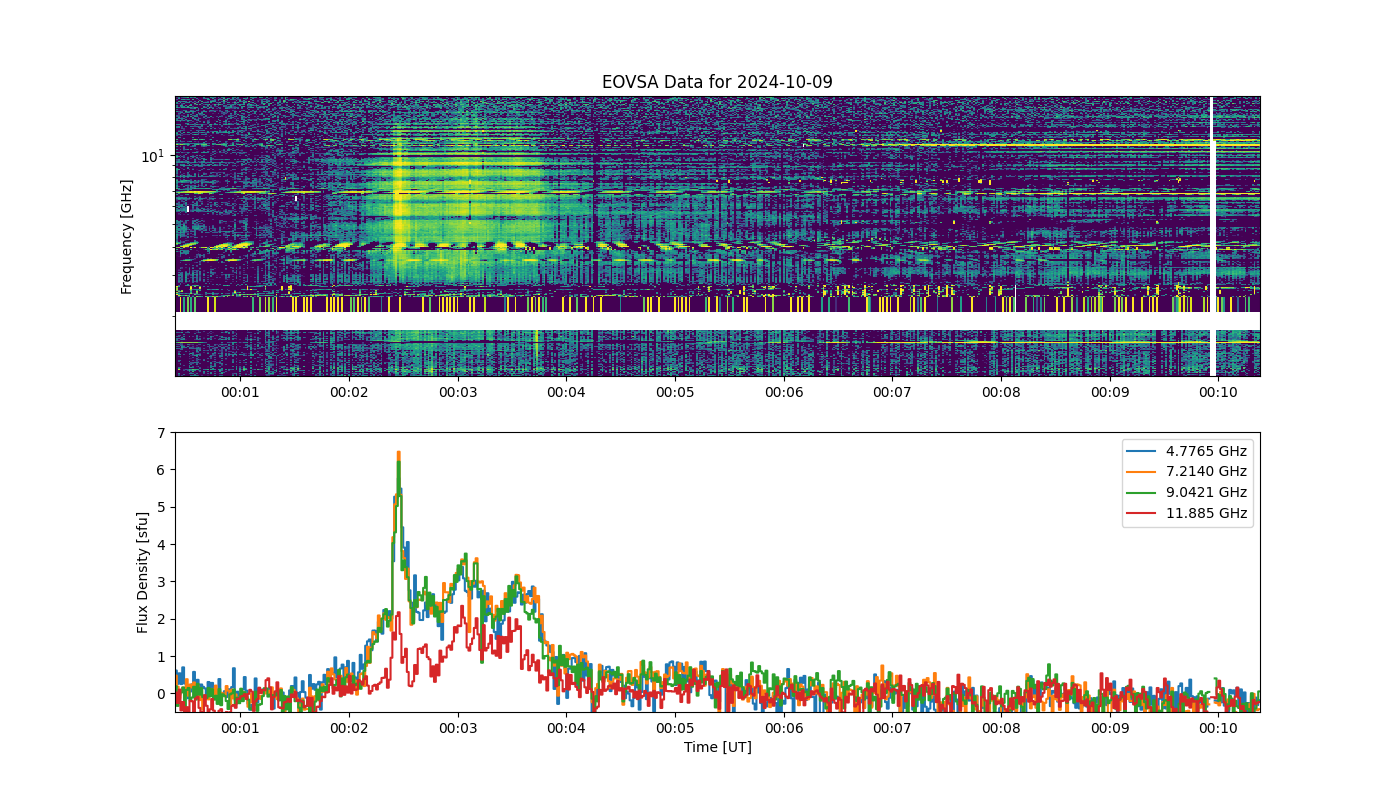
Task: Click '00:06' under the flux density plot
Action: (x=784, y=728)
